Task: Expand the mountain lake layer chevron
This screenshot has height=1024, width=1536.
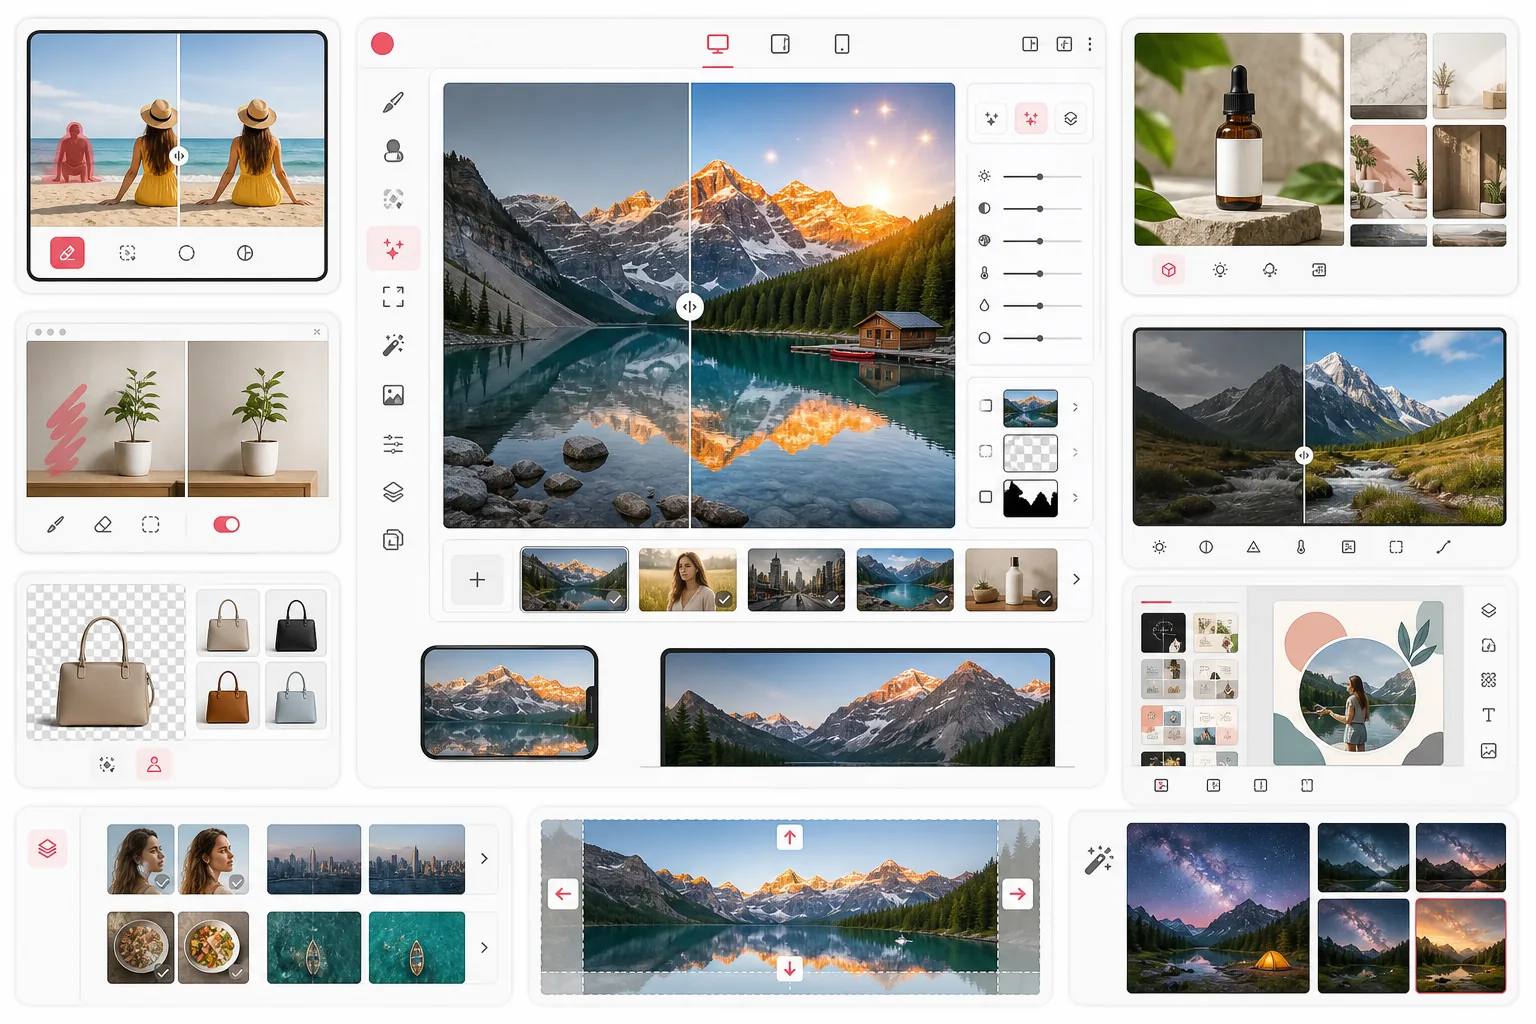Action: click(1076, 407)
